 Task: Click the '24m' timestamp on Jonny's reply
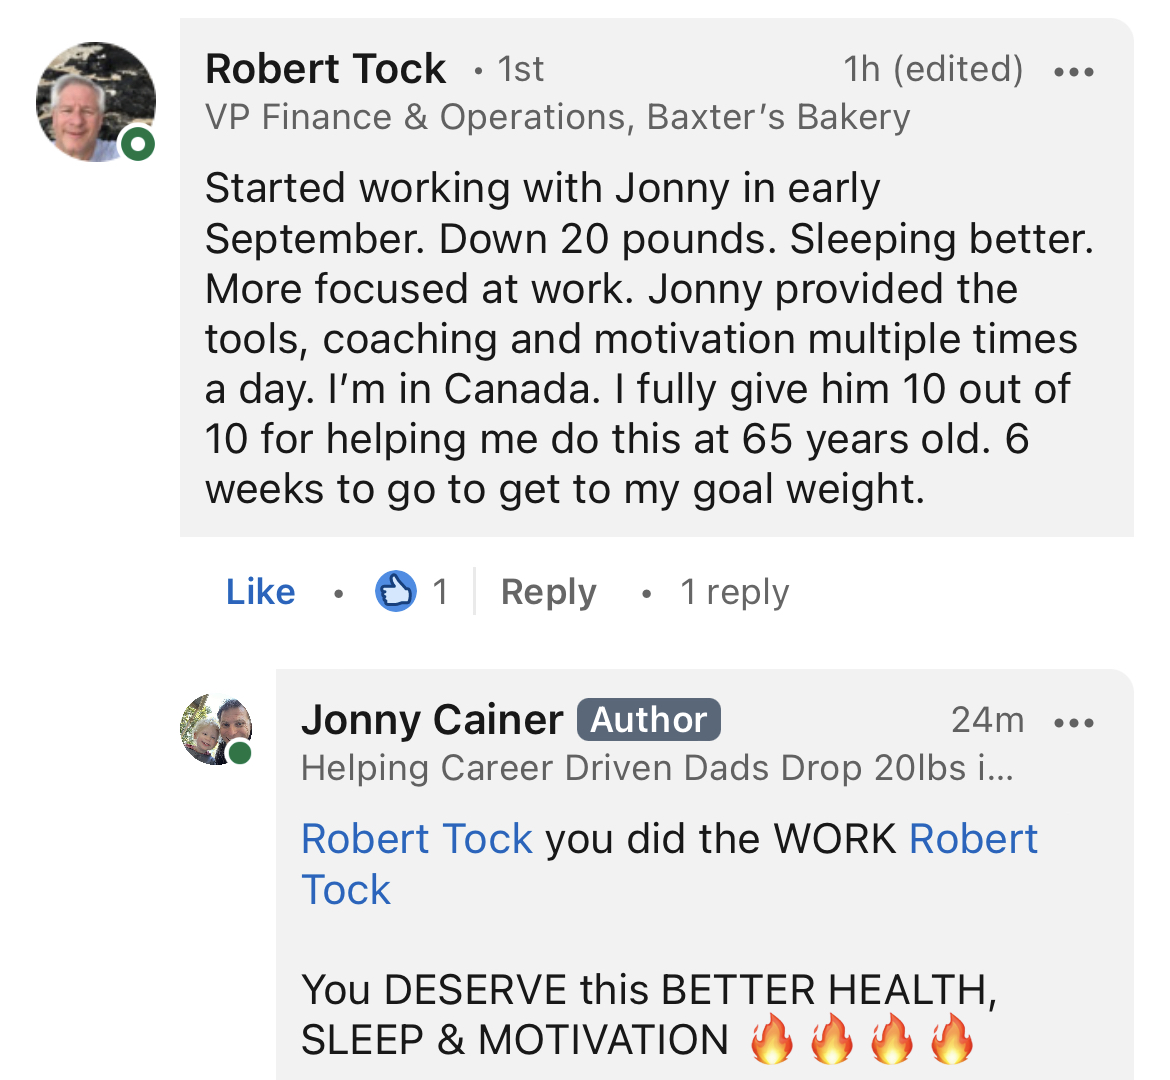click(987, 720)
